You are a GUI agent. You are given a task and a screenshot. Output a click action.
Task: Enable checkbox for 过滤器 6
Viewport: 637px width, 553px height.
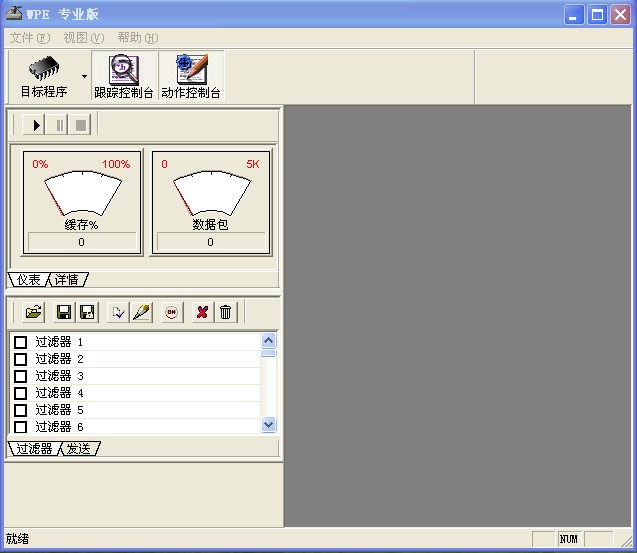20,427
